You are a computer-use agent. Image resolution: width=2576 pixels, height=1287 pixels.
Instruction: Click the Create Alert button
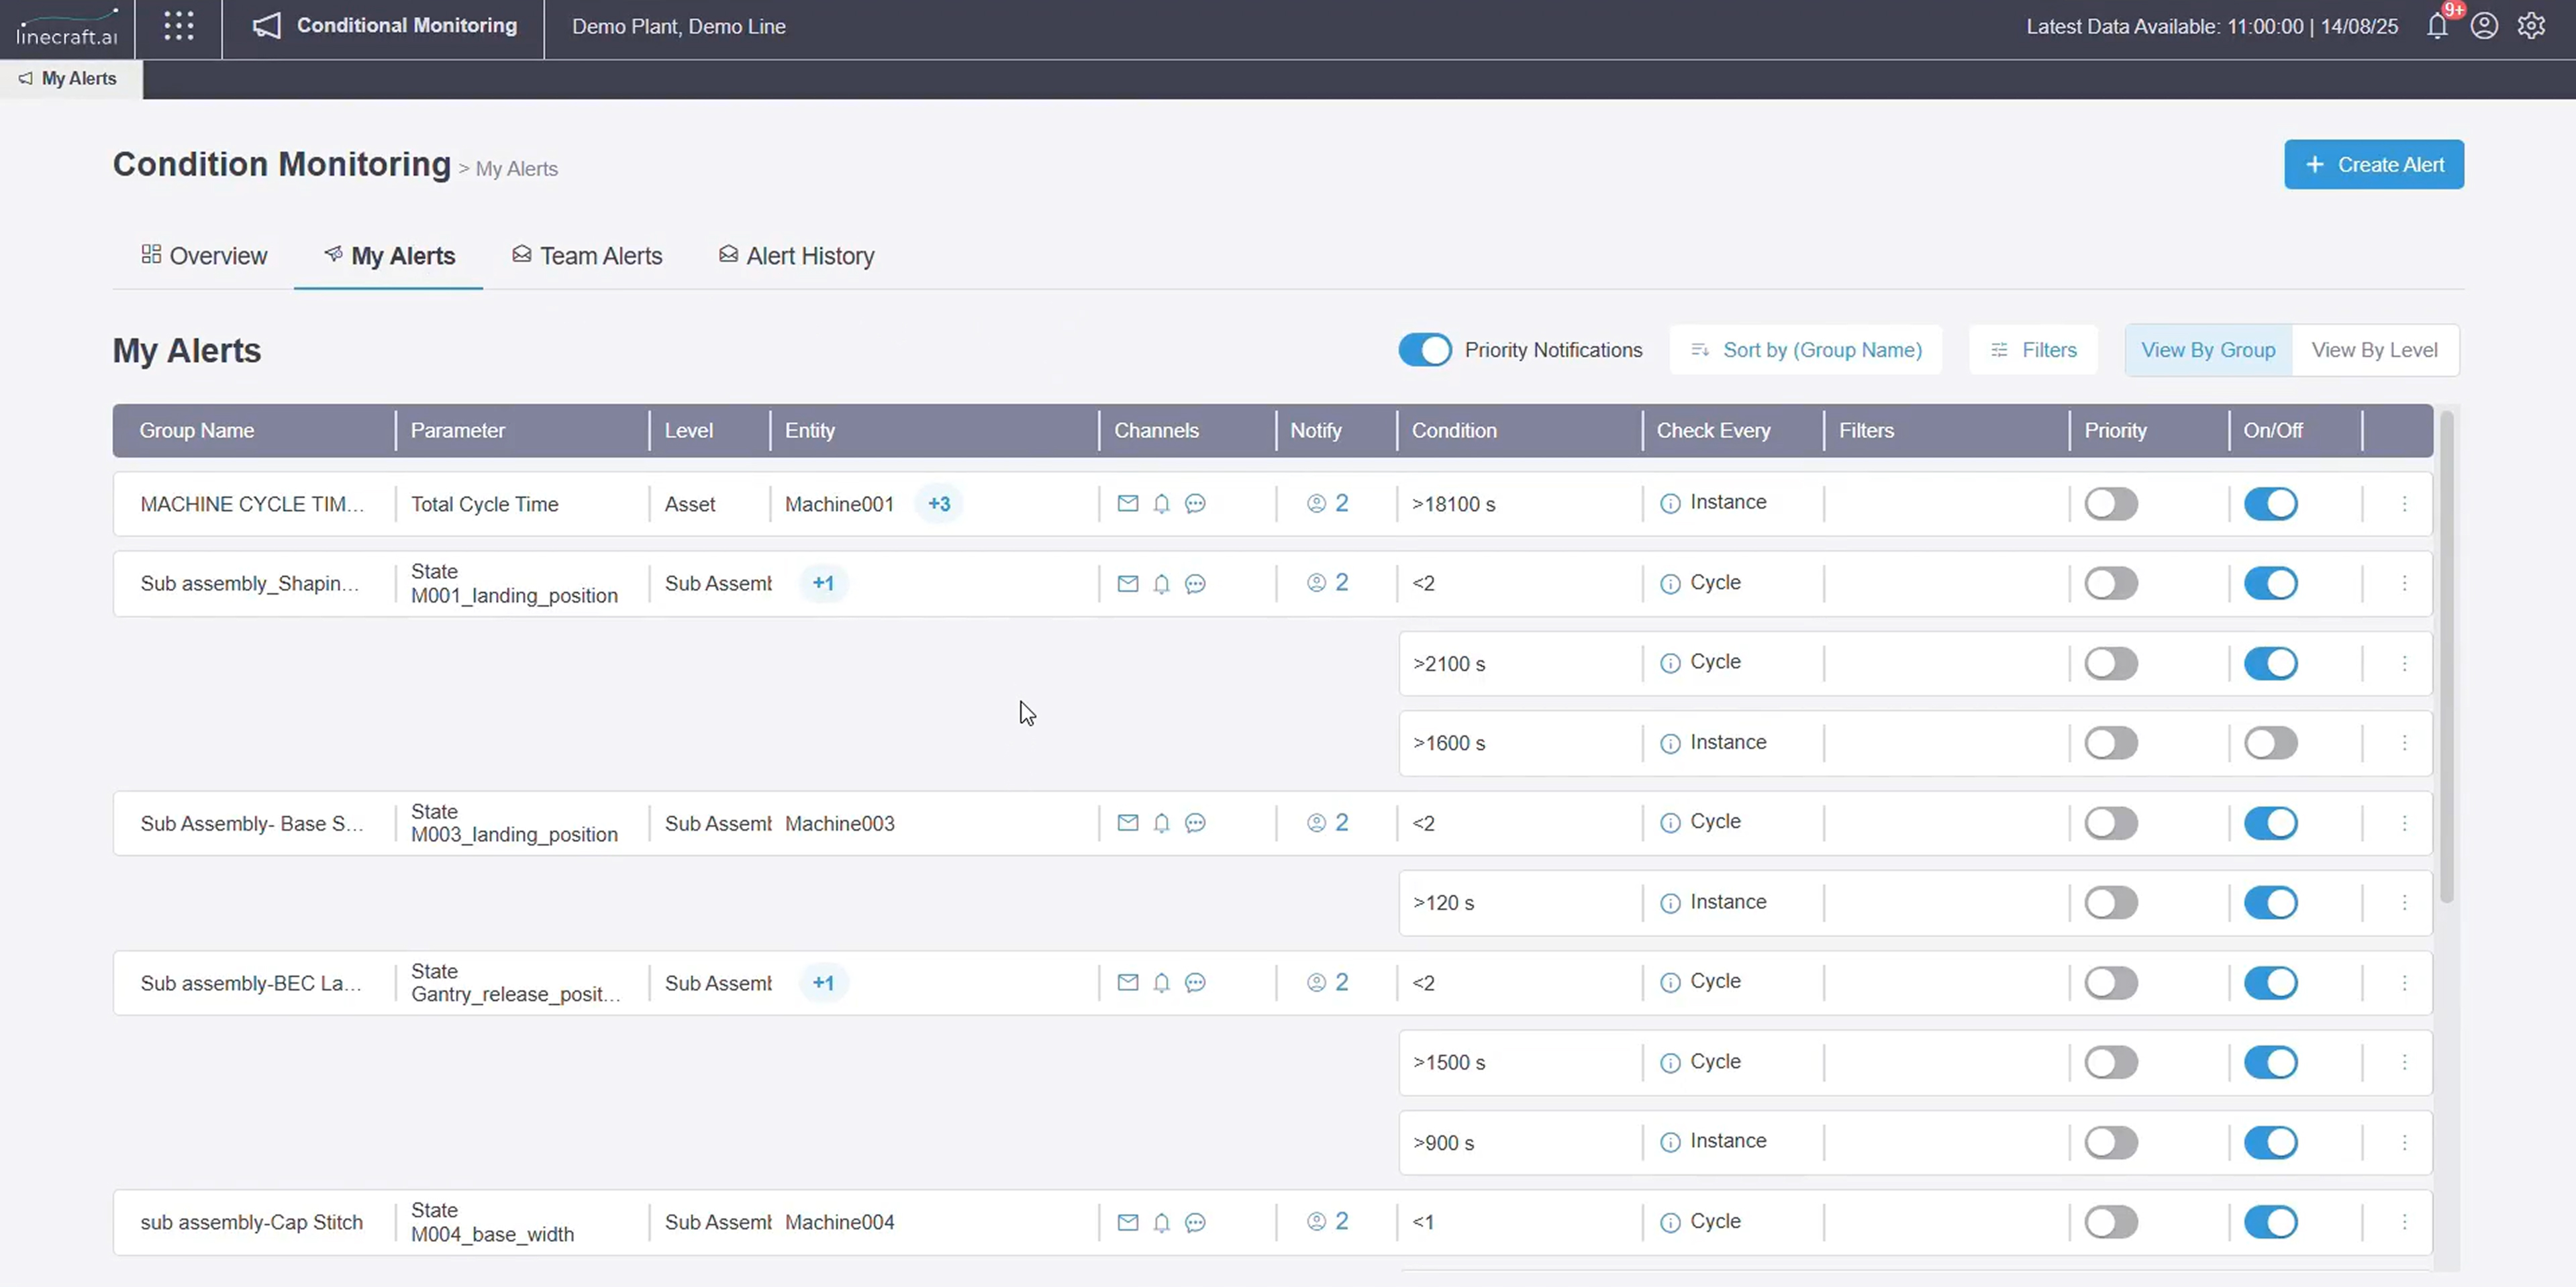(2373, 164)
